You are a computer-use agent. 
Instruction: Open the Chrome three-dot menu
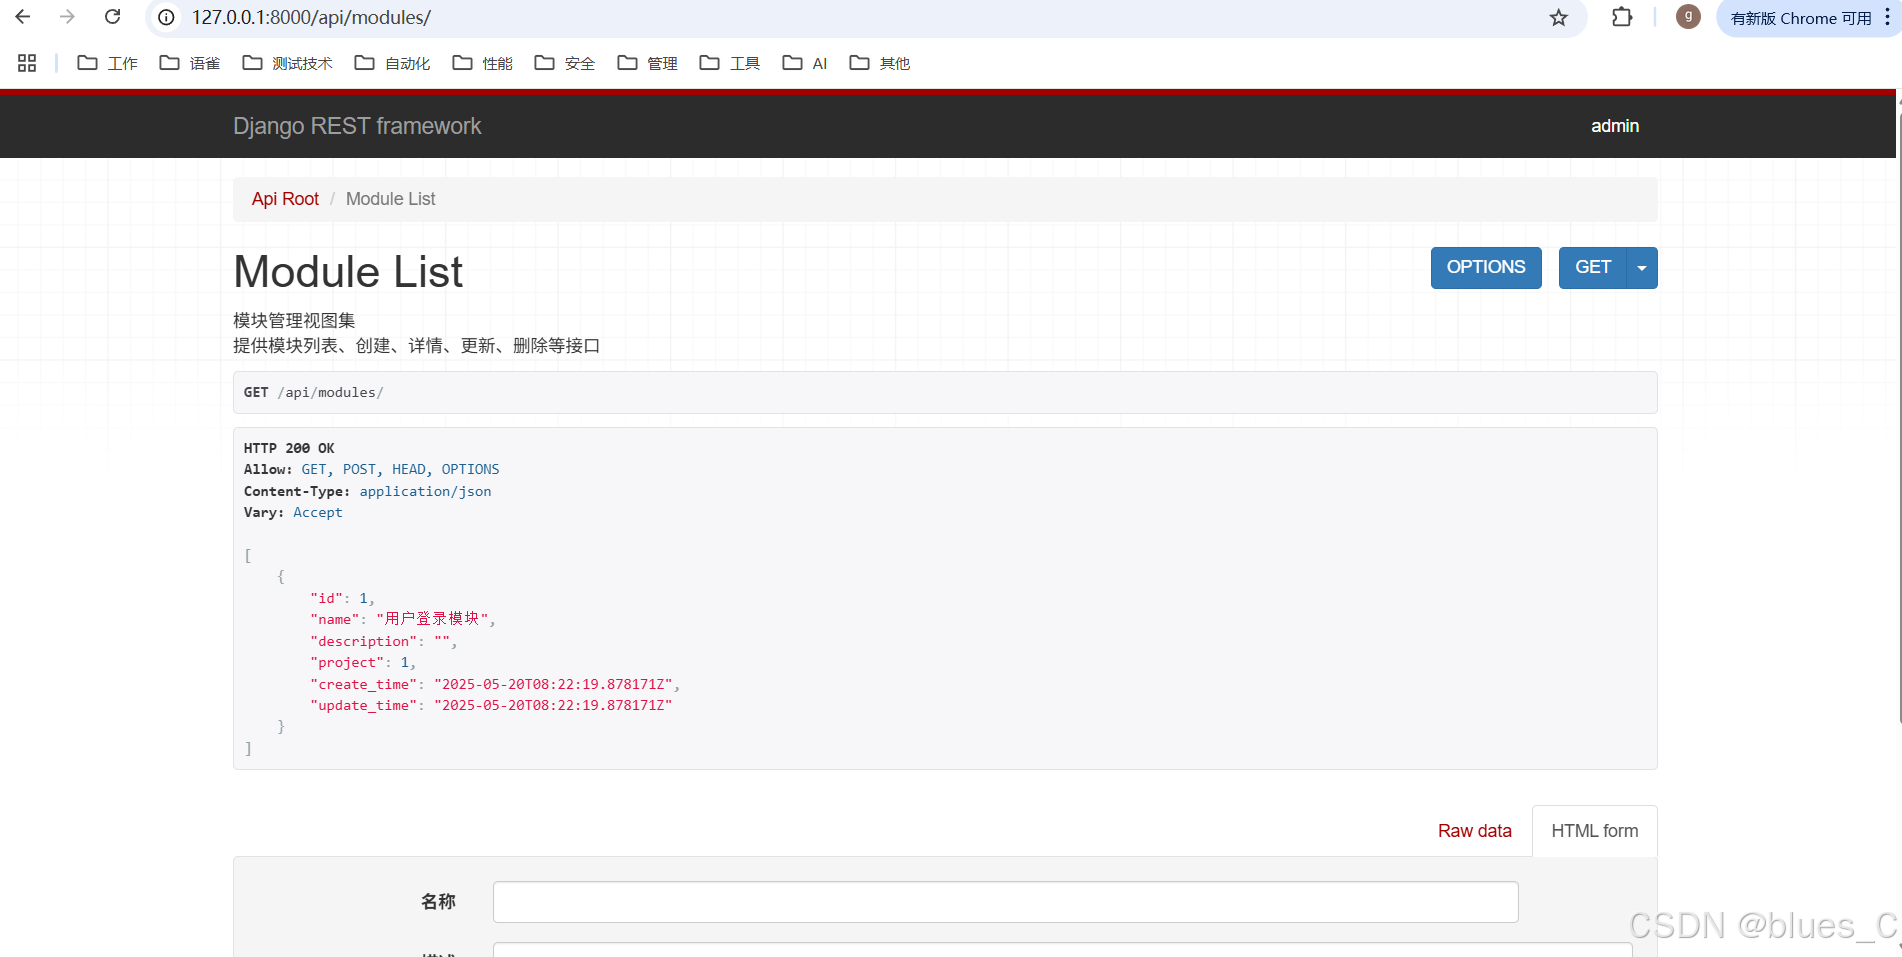coord(1887,17)
